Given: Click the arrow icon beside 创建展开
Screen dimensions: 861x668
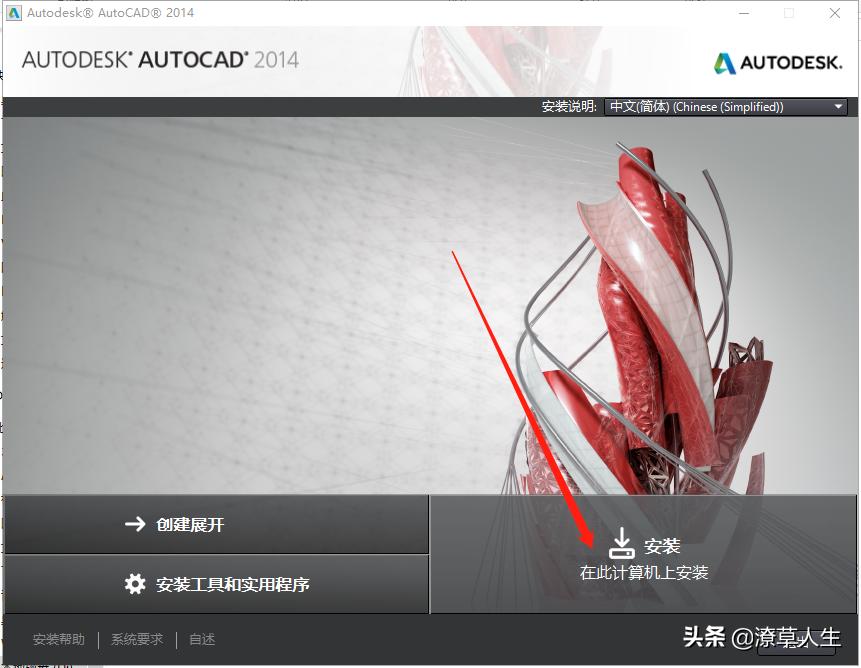Looking at the screenshot, I should tap(135, 523).
